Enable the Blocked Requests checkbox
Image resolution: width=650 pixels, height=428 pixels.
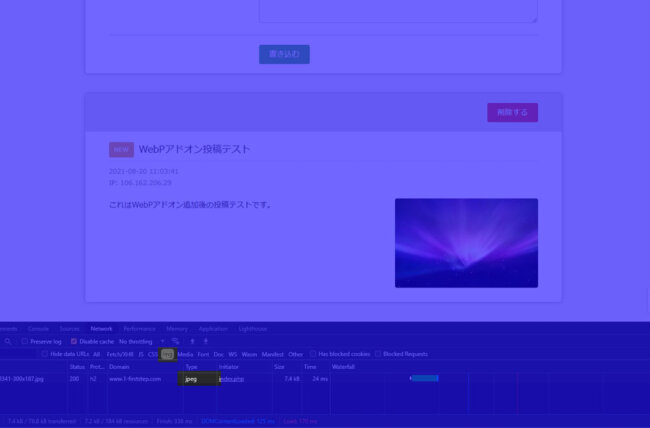(x=378, y=354)
